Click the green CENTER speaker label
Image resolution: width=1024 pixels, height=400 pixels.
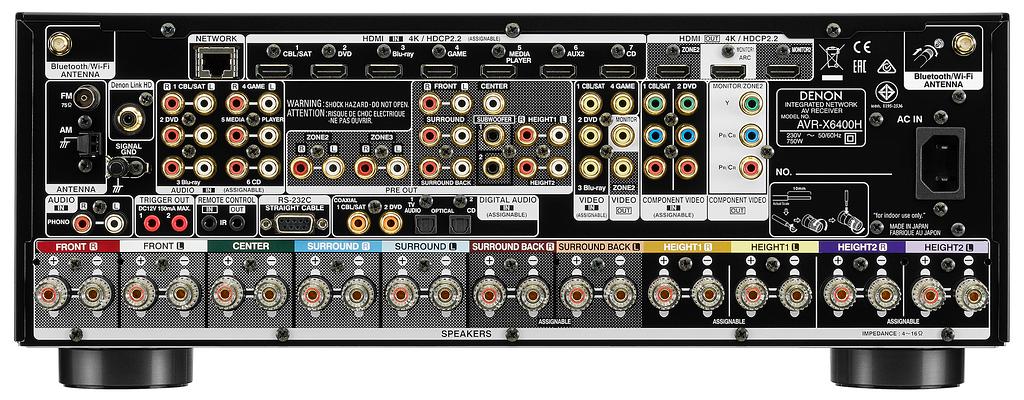251,246
